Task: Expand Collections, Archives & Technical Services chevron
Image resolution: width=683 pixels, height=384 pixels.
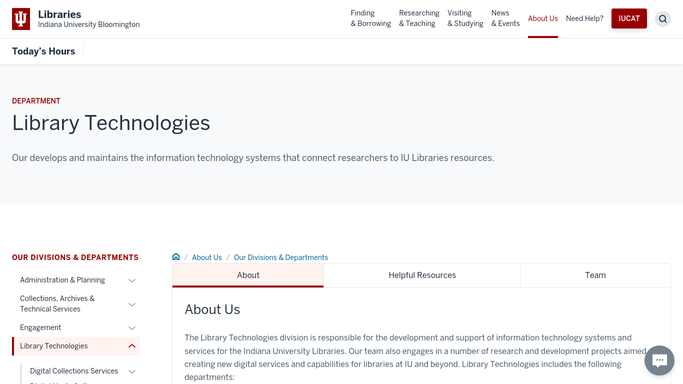Action: [x=132, y=304]
